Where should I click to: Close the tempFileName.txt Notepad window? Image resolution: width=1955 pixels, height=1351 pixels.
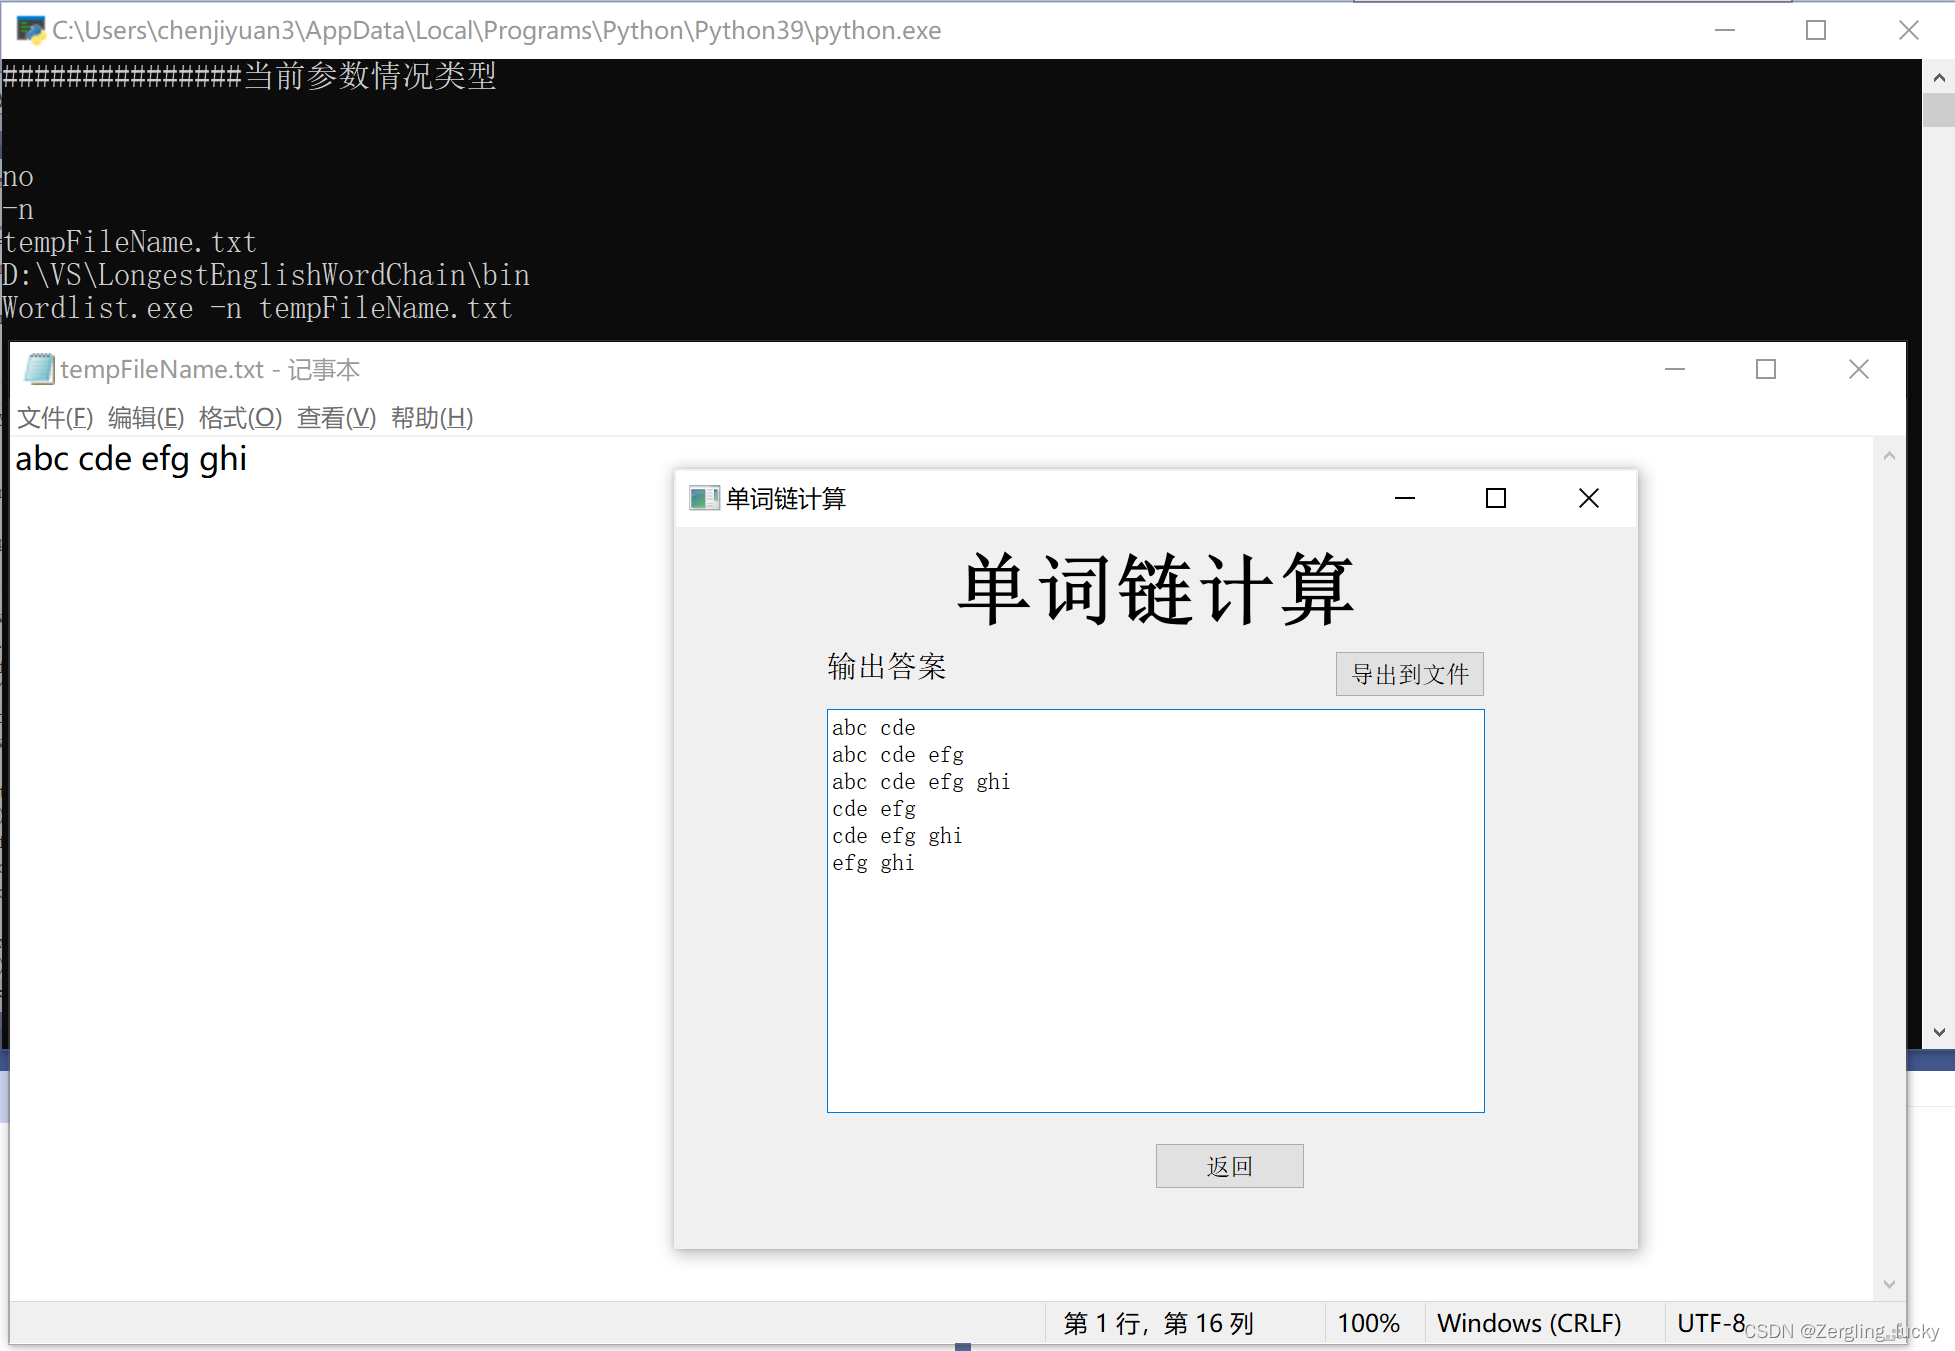(x=1859, y=369)
